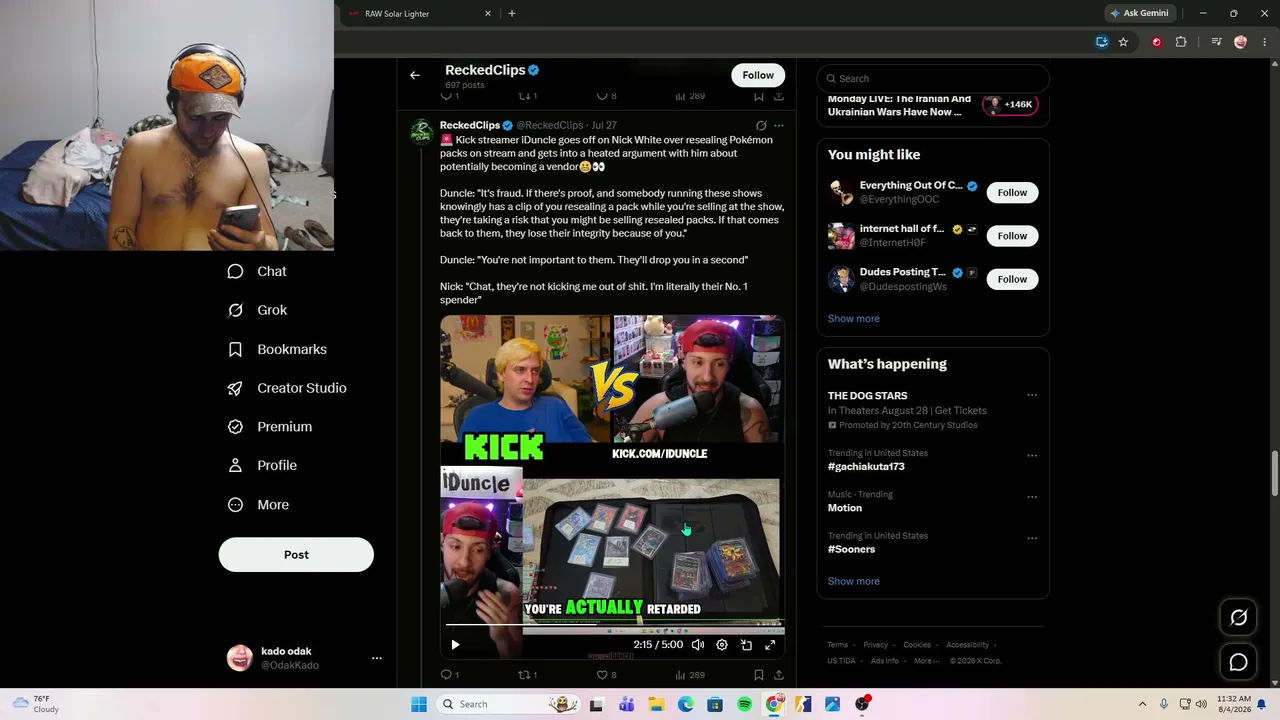
Task: Go to Profile in the sidebar
Action: coord(262,466)
